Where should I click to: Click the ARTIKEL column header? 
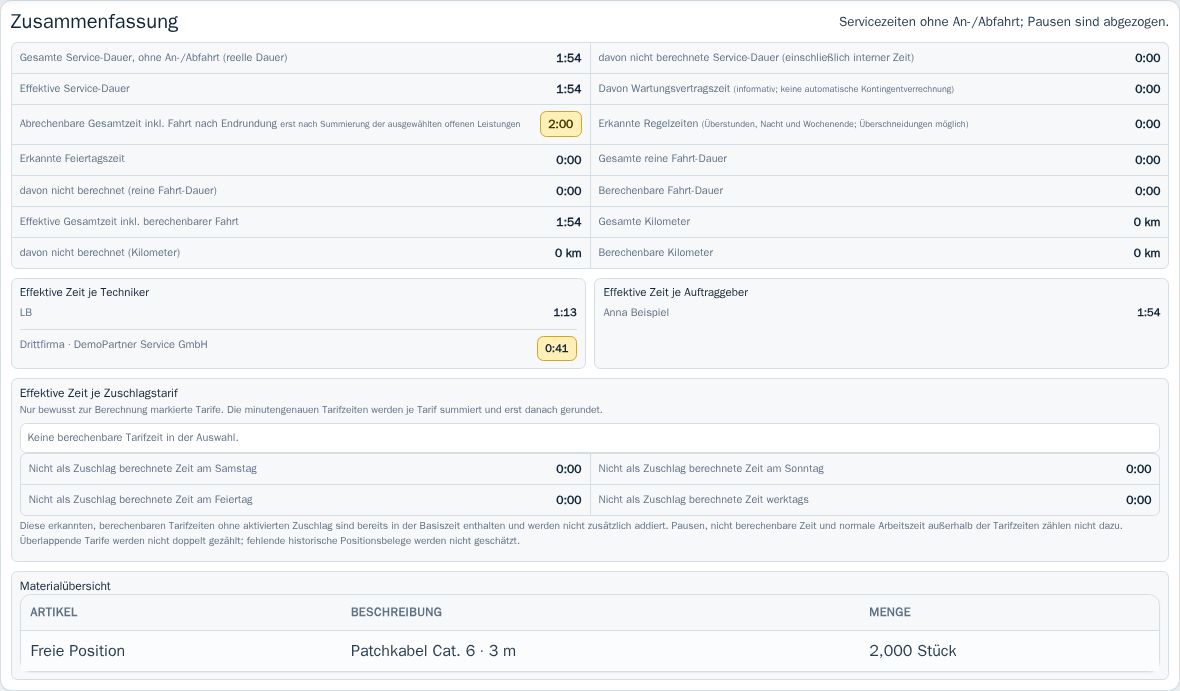pos(54,612)
